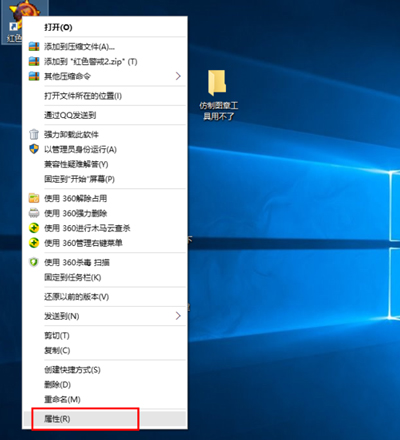Choose 添加到 "红色警戒2.zip"(T) entry
The width and height of the screenshot is (400, 440).
(x=104, y=61)
